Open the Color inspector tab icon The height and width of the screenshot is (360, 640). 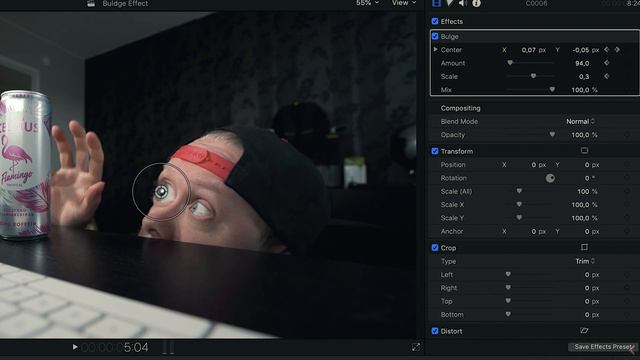[449, 3]
